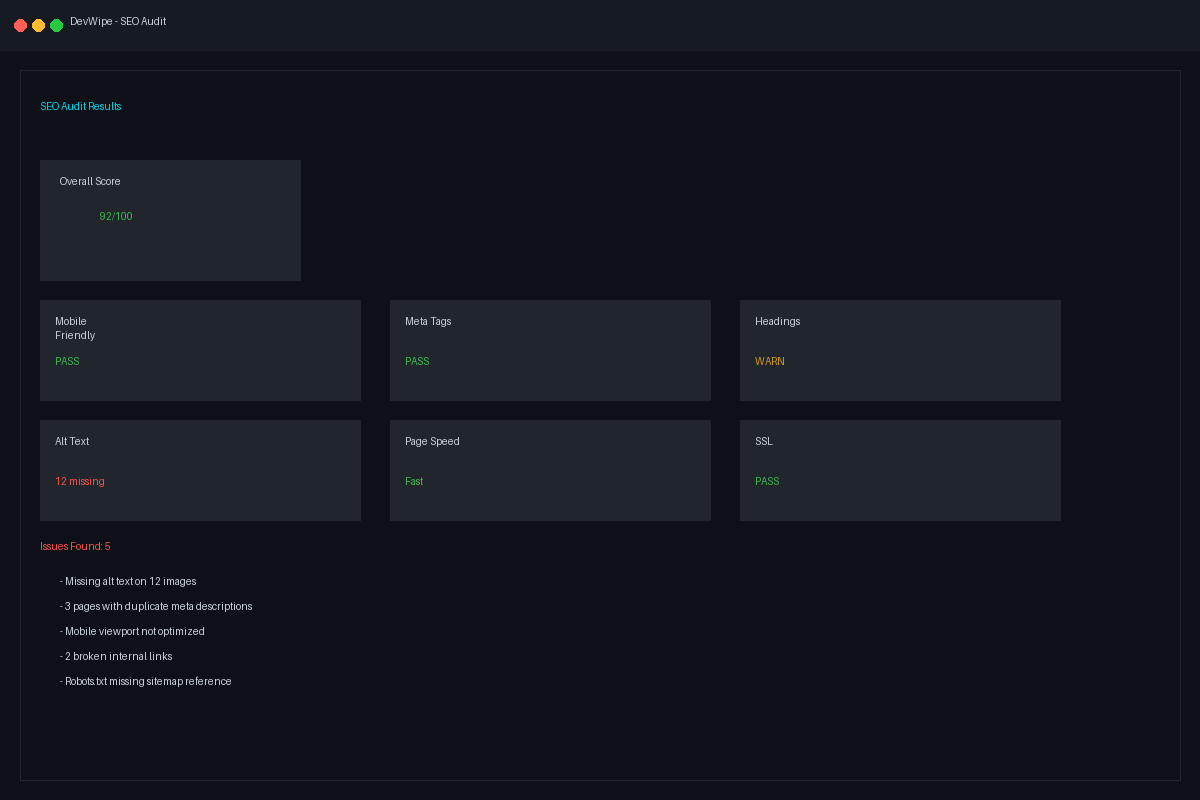Select the Alt Text card
This screenshot has width=1200, height=800.
coord(200,470)
